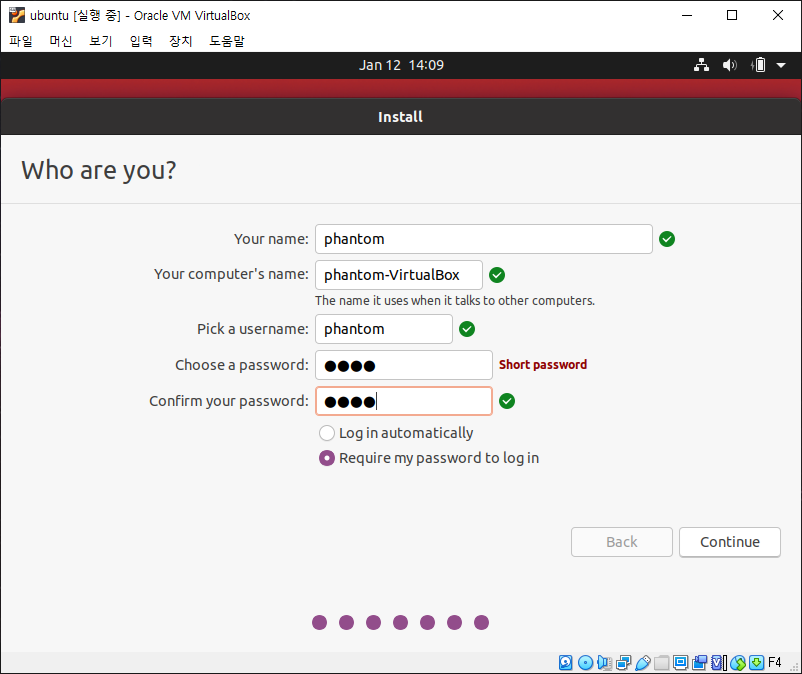Click the VirtualBox app icon in title bar
The width and height of the screenshot is (802, 674).
pos(16,15)
